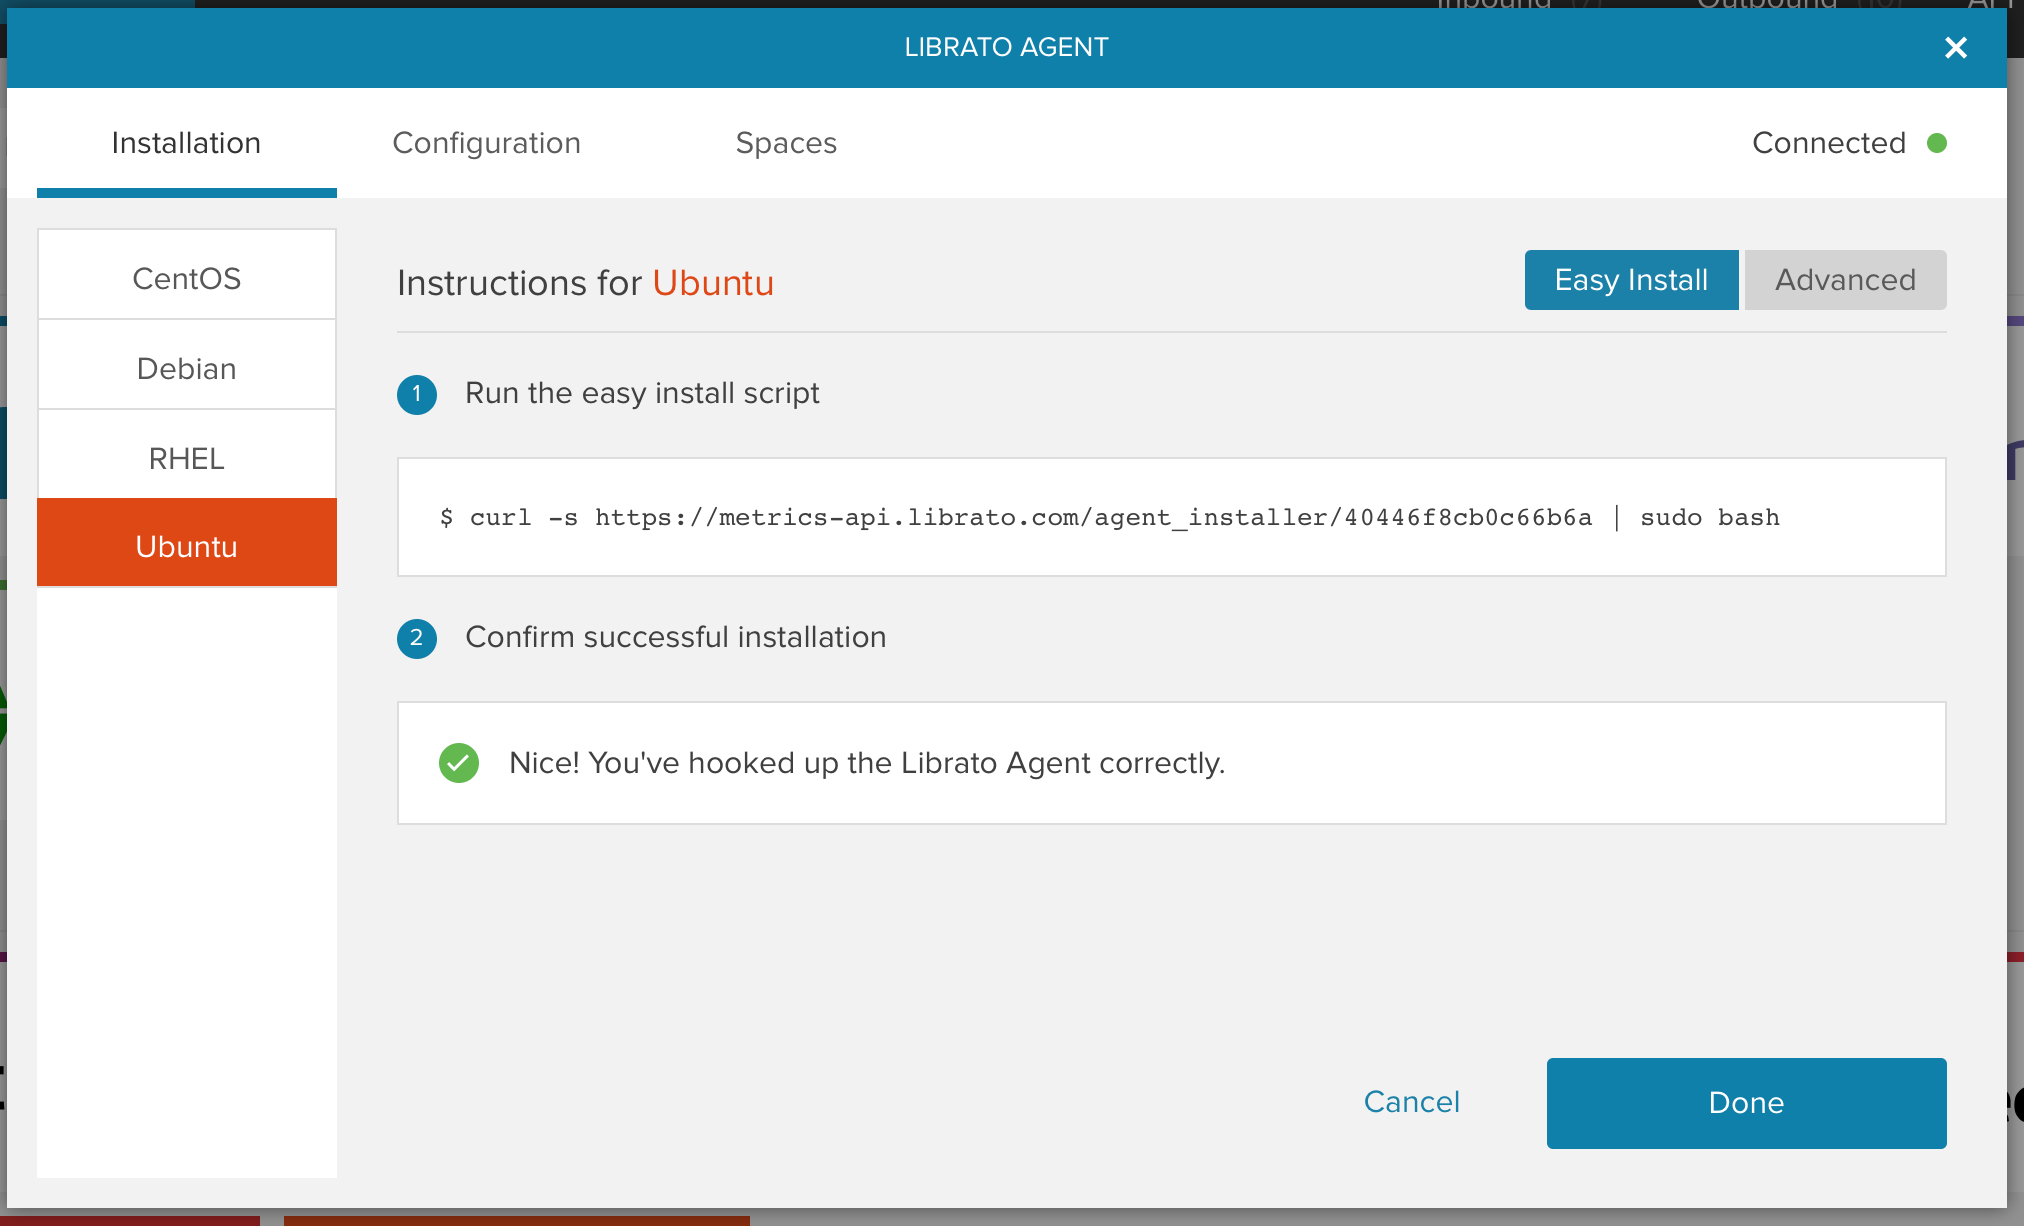Click the green Connected status dot

tap(1937, 143)
